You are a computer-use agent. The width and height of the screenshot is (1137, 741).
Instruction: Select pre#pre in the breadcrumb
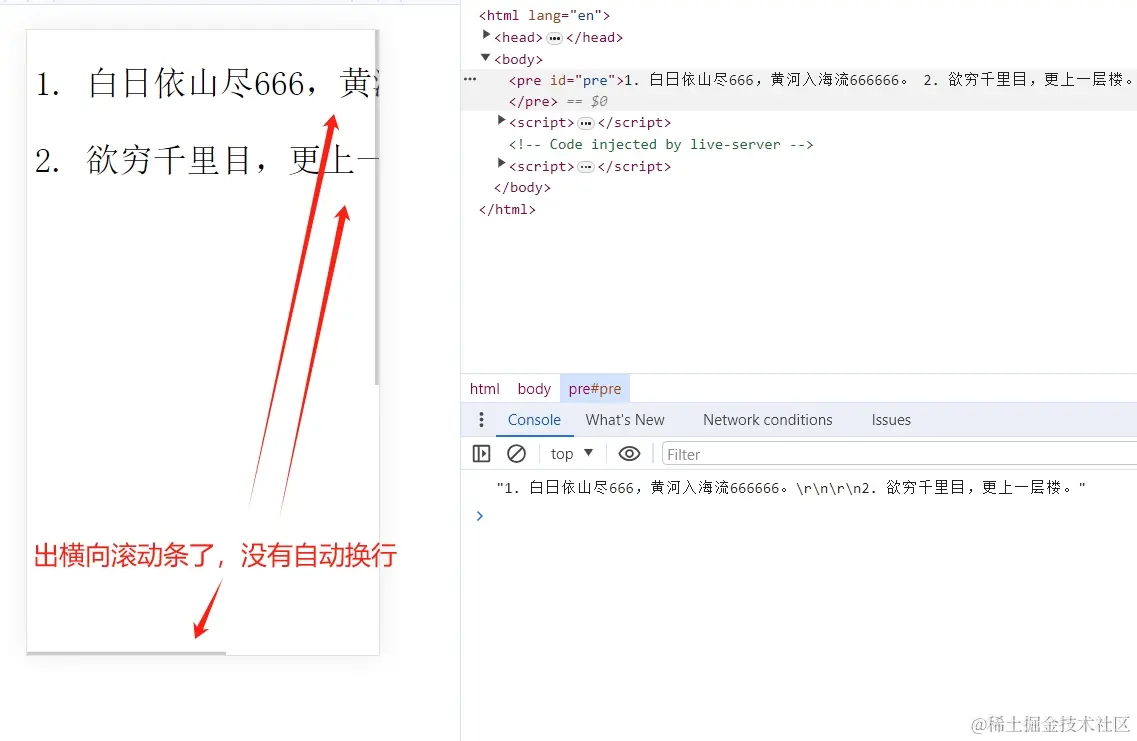point(595,389)
